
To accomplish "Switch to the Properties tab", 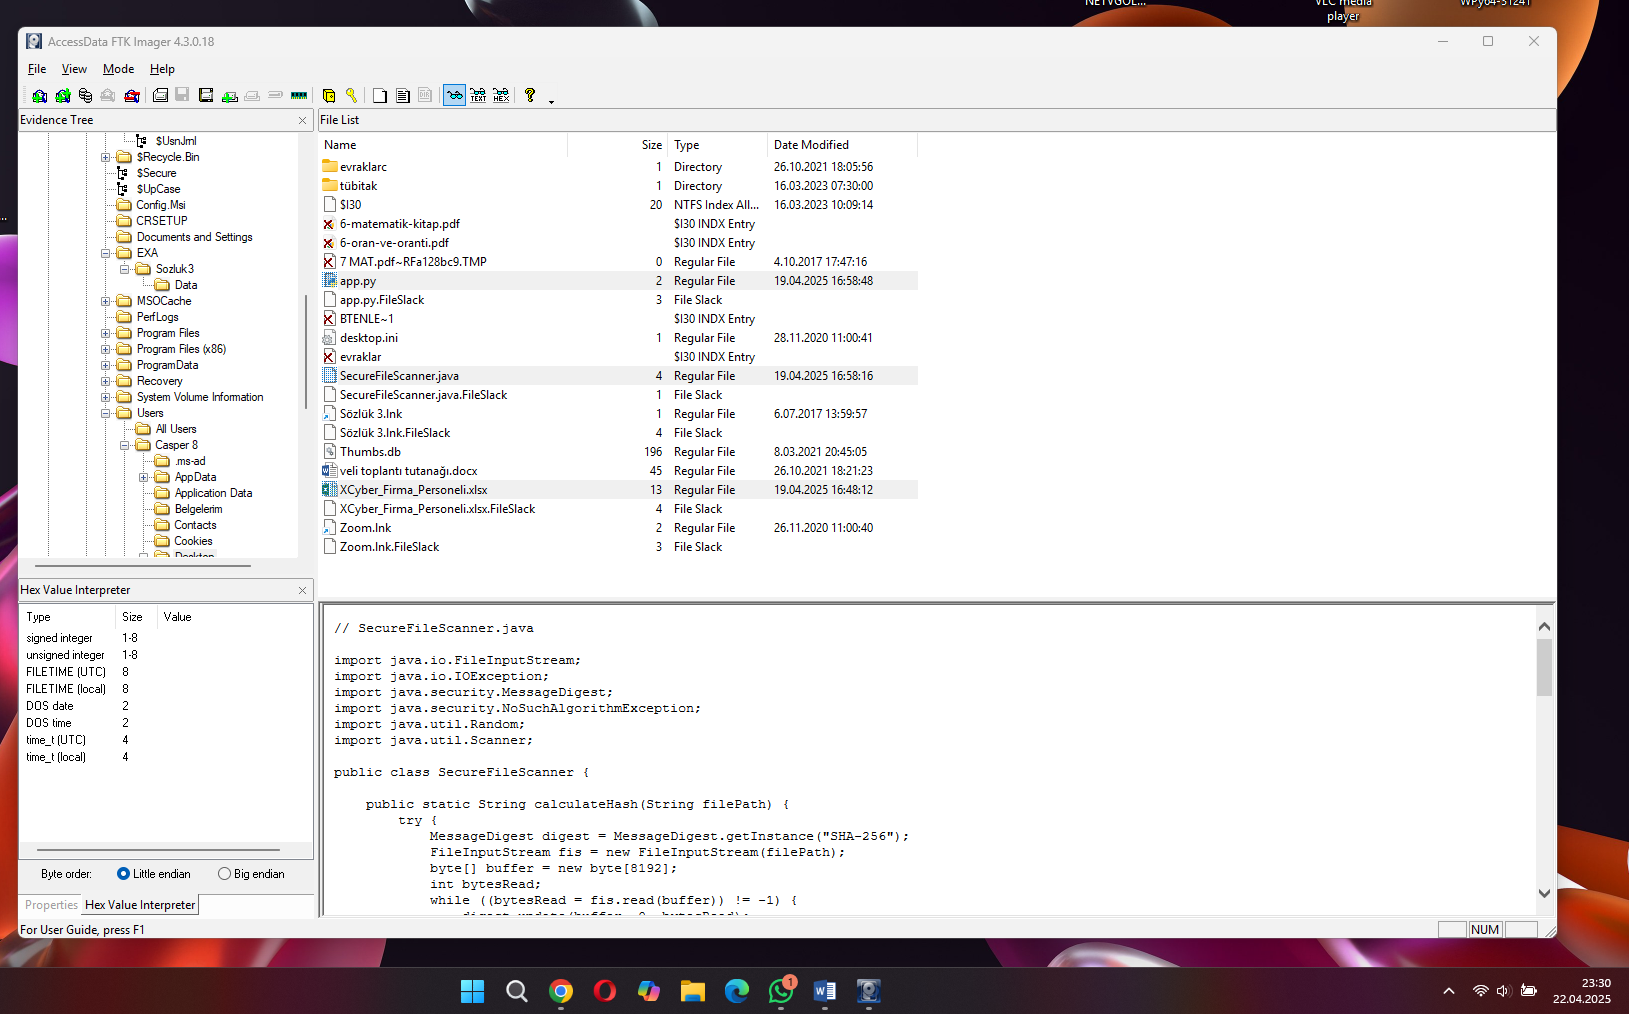I will click(x=51, y=905).
